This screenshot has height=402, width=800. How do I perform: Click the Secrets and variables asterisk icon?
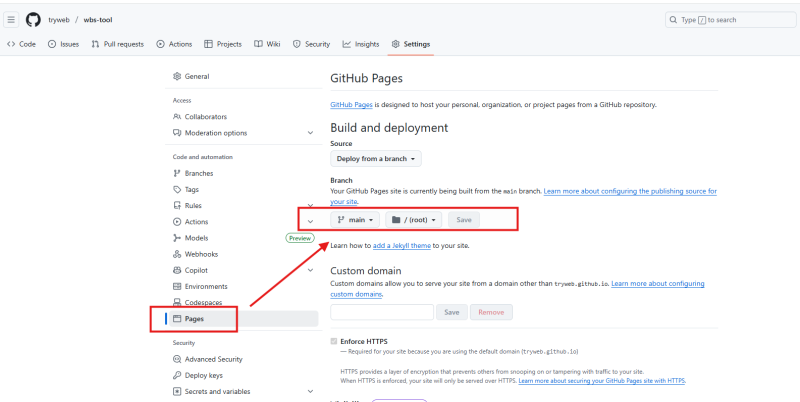click(177, 392)
